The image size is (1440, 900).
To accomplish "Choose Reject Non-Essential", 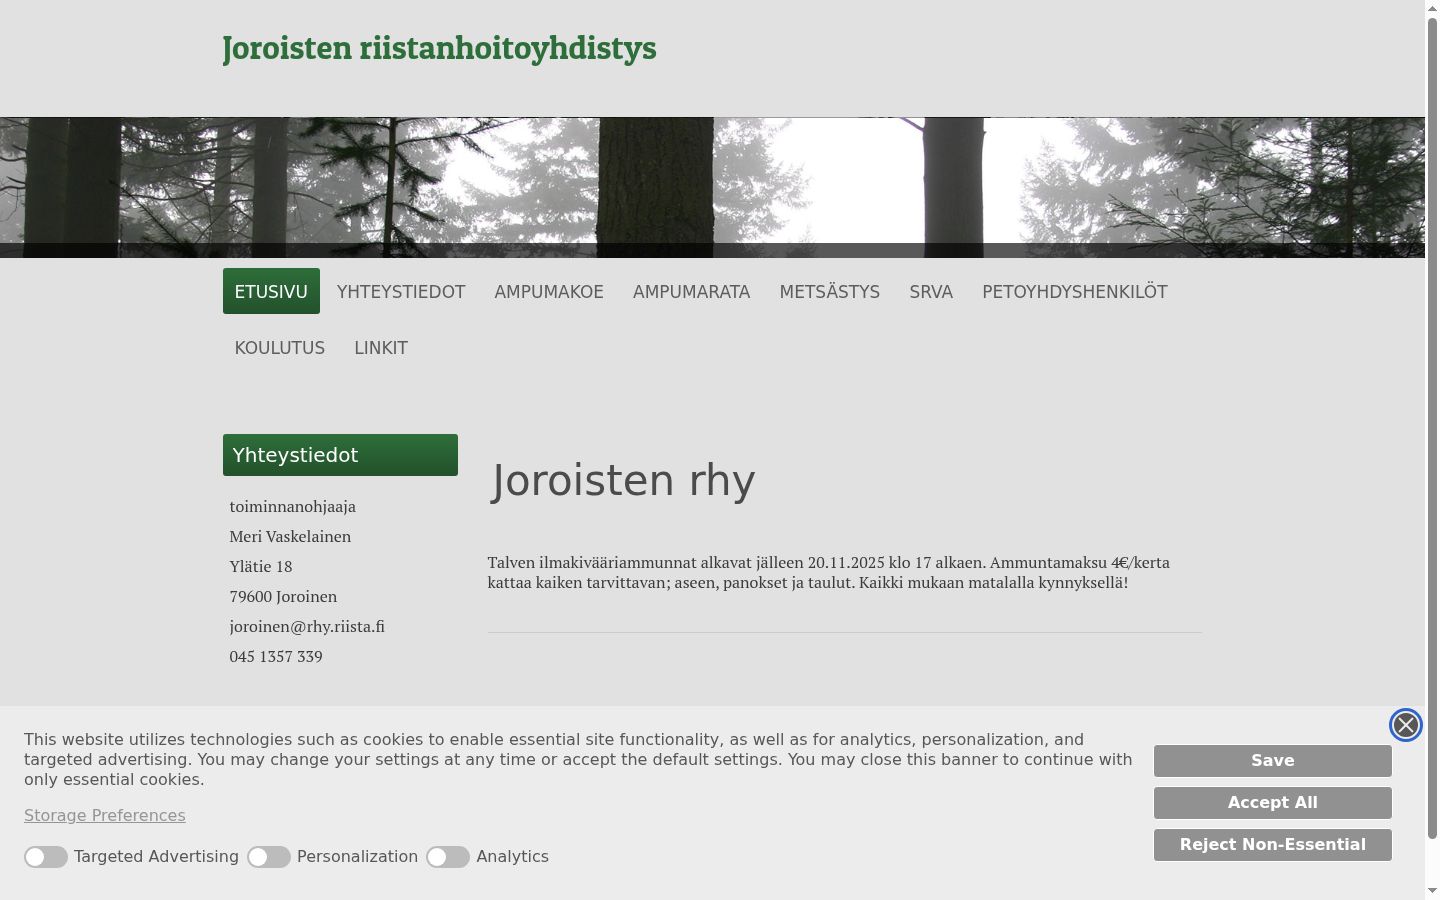I will click(1272, 845).
